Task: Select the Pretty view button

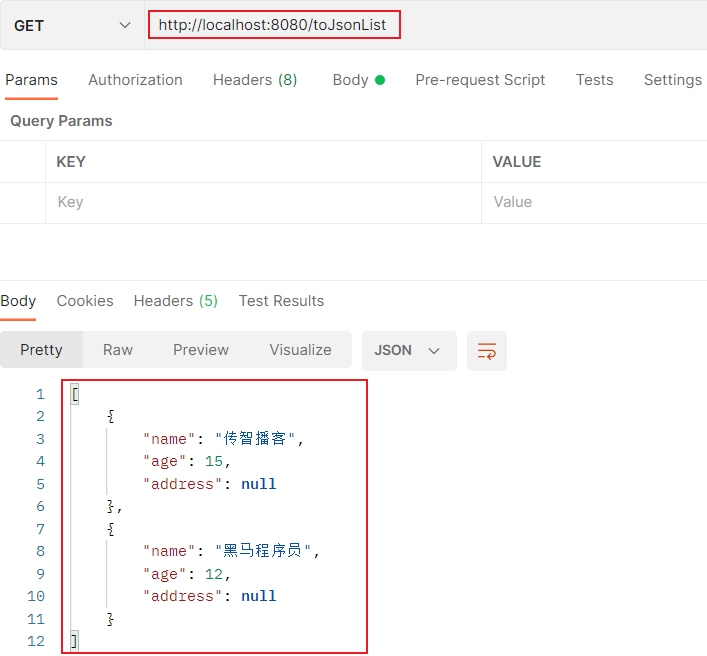Action: (41, 350)
